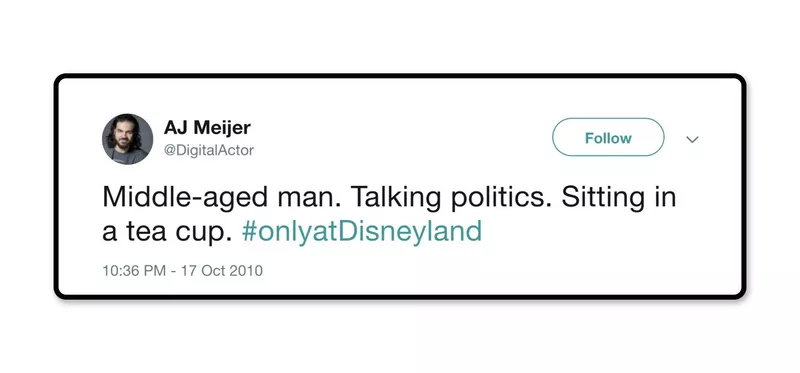Expand the tweet options chevron
800x373 pixels.
(692, 139)
